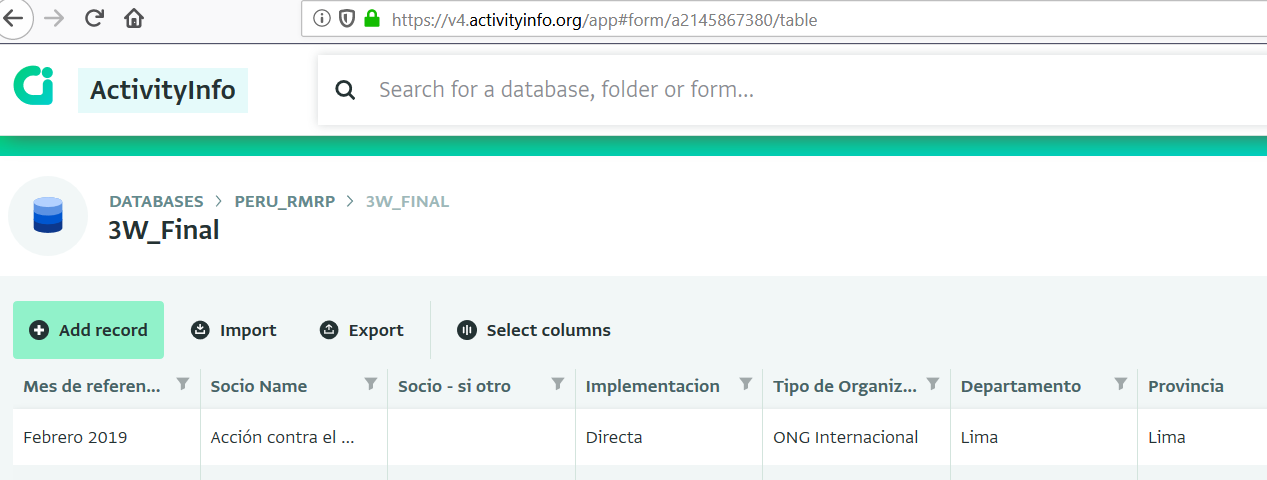Click the blue database icon

click(48, 215)
